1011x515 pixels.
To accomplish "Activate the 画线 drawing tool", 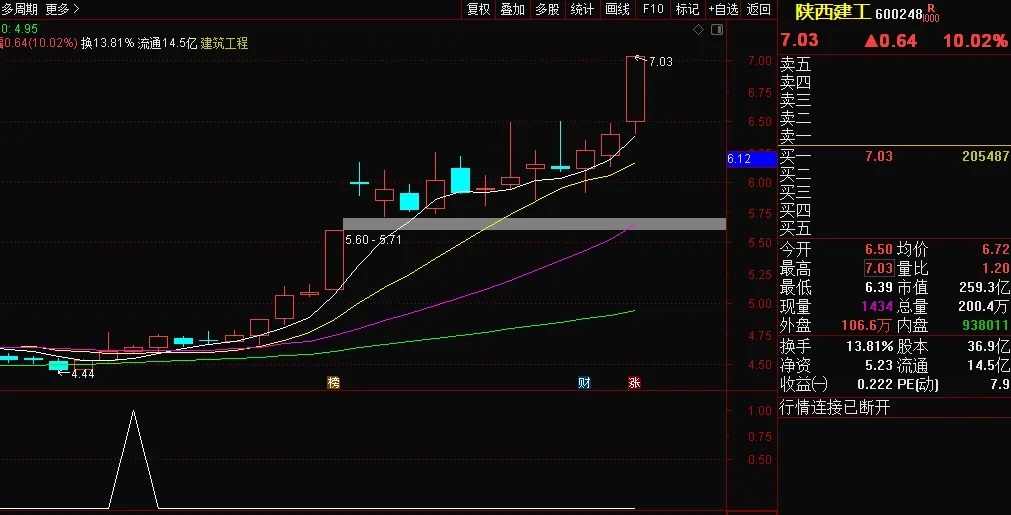I will [x=617, y=9].
